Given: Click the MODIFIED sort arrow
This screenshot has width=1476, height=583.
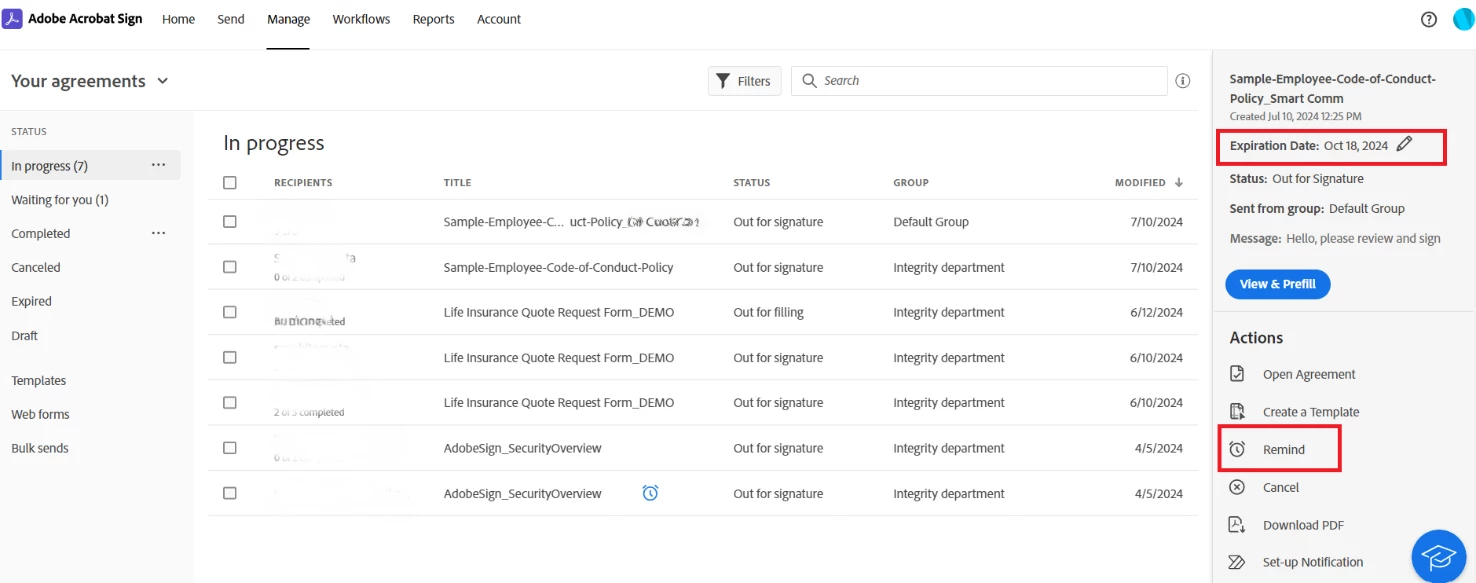Looking at the screenshot, I should [1179, 182].
